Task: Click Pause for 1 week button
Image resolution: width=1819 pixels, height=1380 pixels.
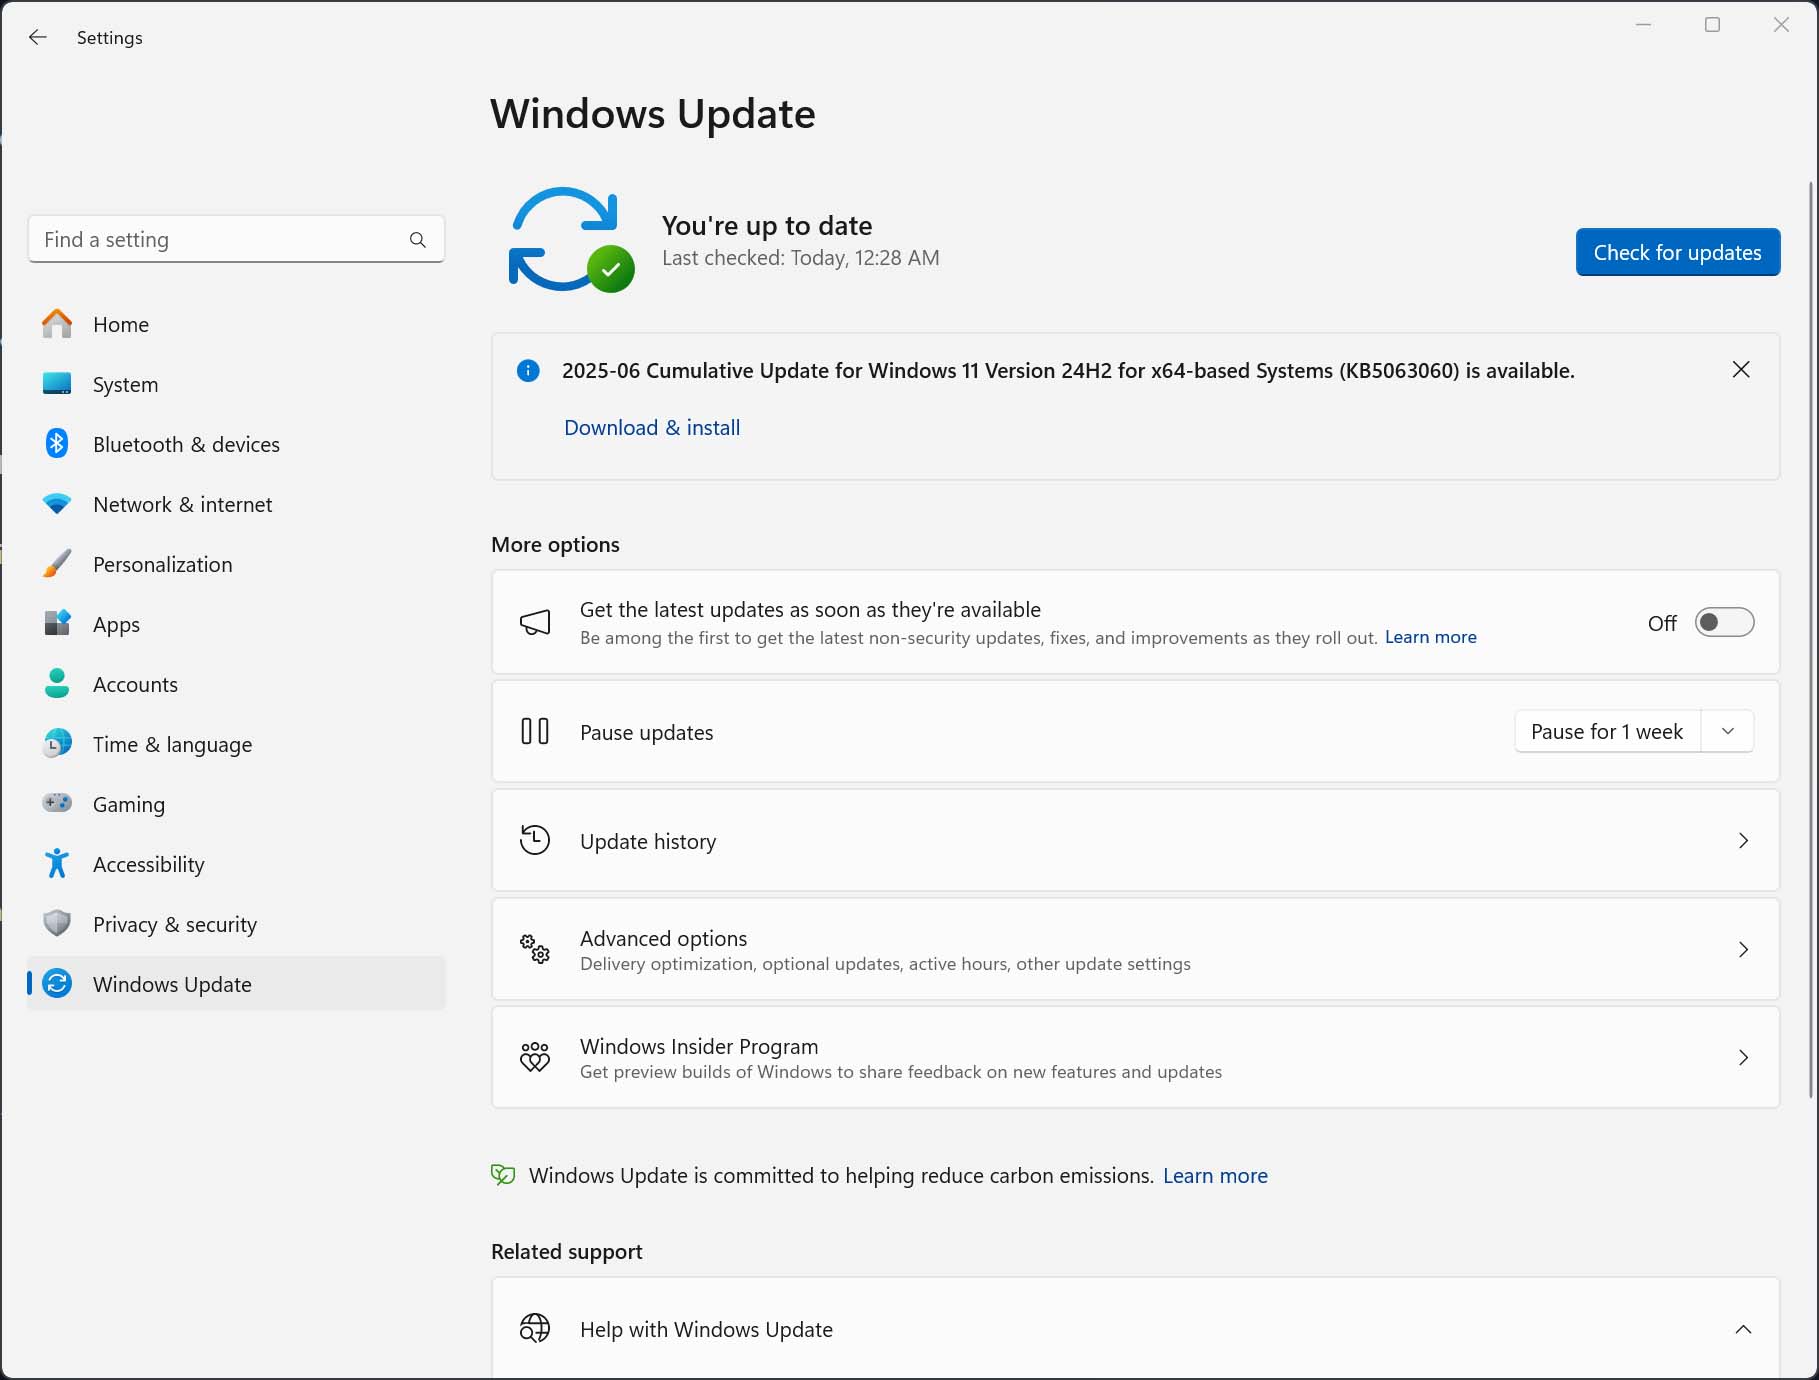Action: 1607,732
